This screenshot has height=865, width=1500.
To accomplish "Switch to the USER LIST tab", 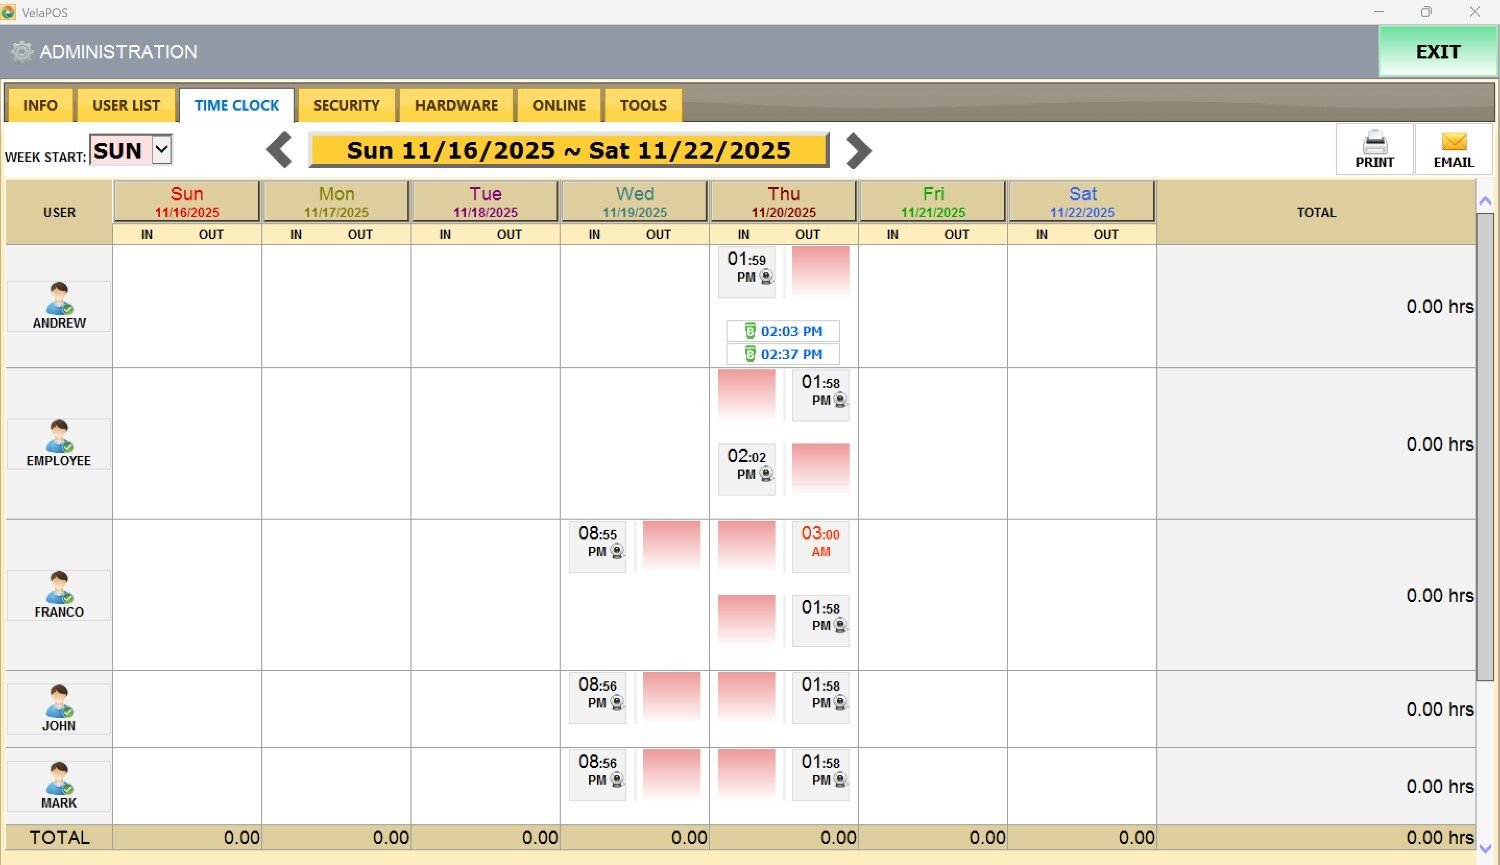I will click(126, 105).
